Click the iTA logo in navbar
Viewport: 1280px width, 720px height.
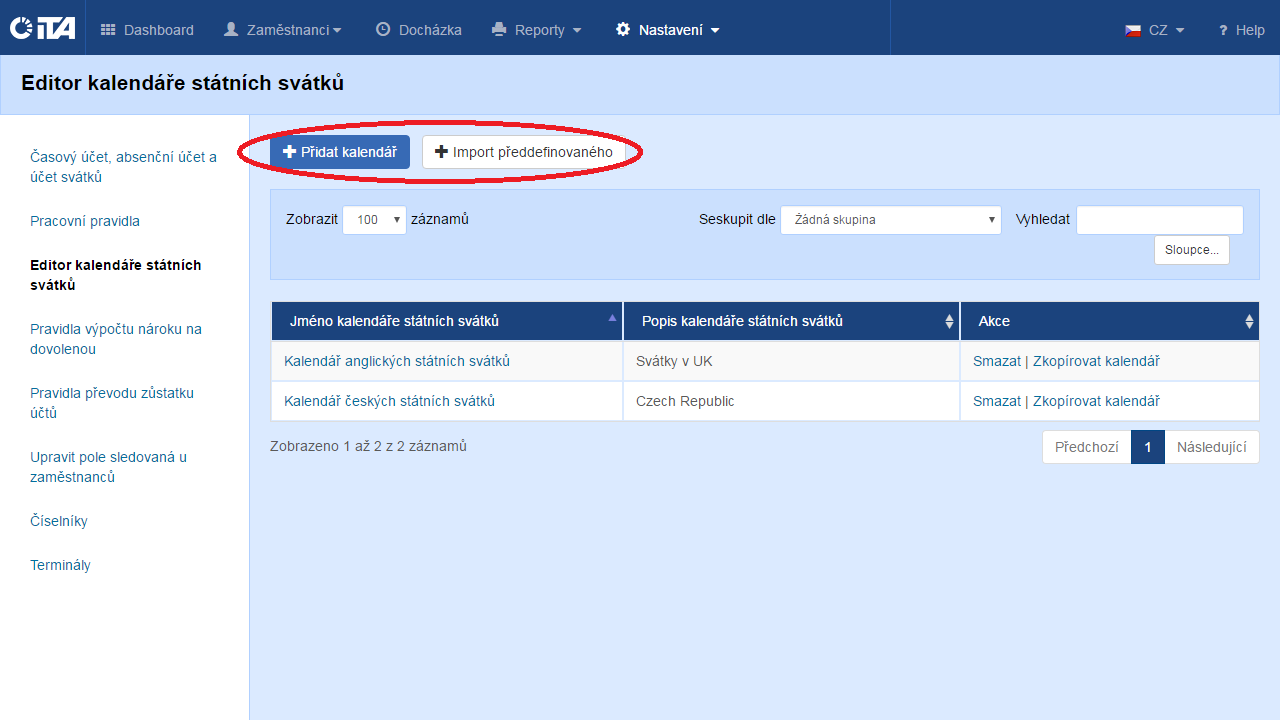[42, 29]
